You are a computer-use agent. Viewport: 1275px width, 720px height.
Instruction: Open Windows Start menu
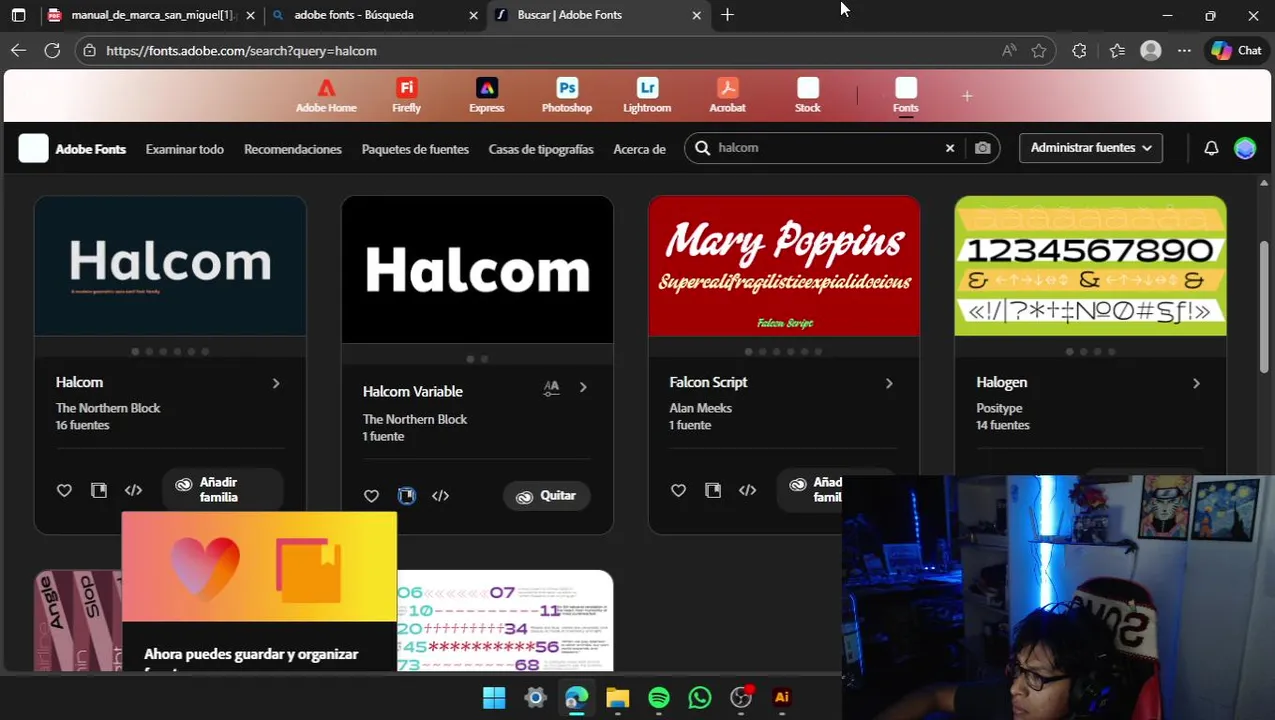494,698
